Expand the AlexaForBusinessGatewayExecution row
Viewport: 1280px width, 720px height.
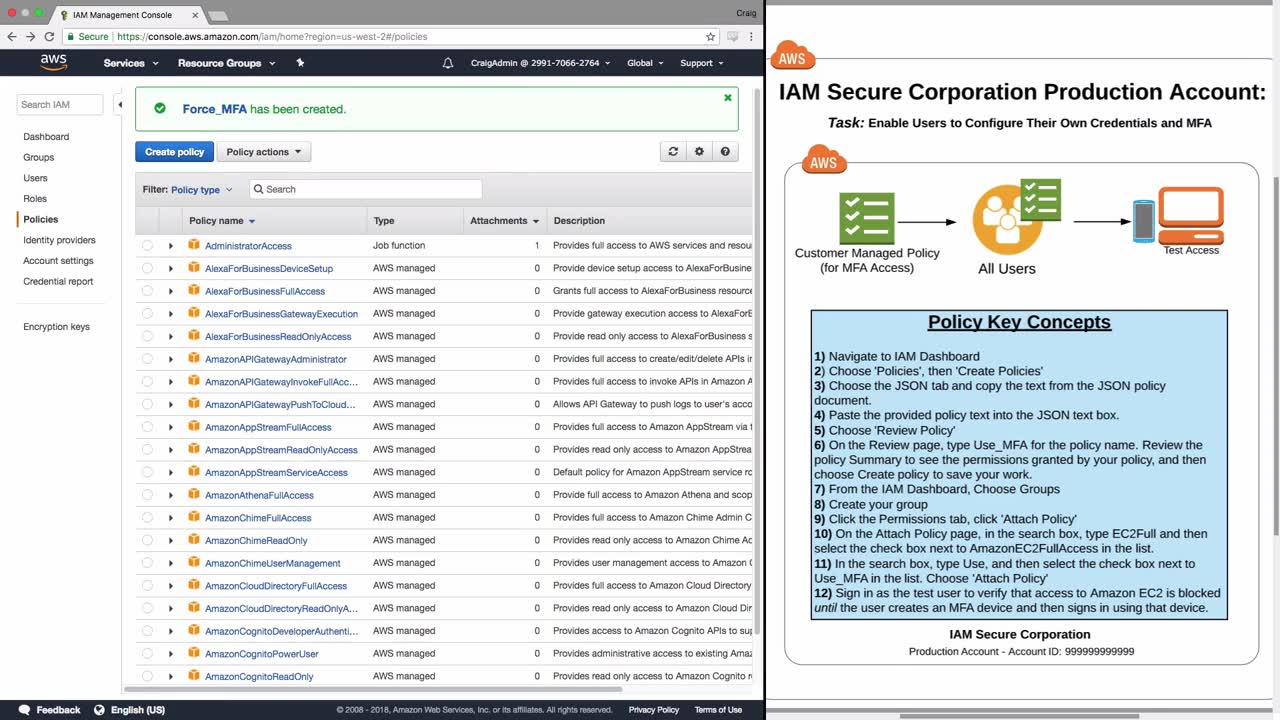coord(171,314)
